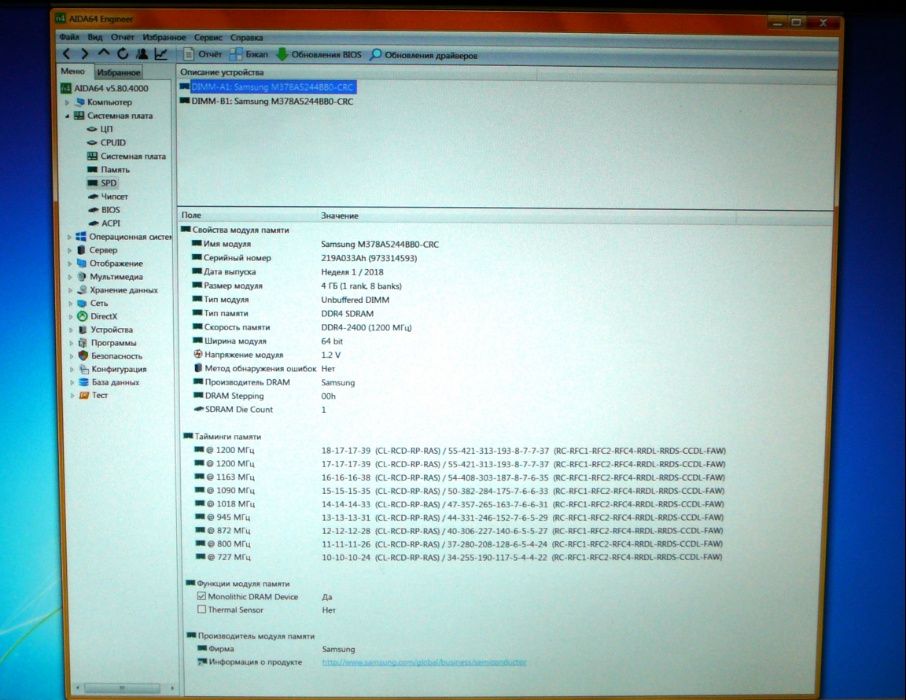Open the Избранное menu in the menu bar

click(x=164, y=37)
